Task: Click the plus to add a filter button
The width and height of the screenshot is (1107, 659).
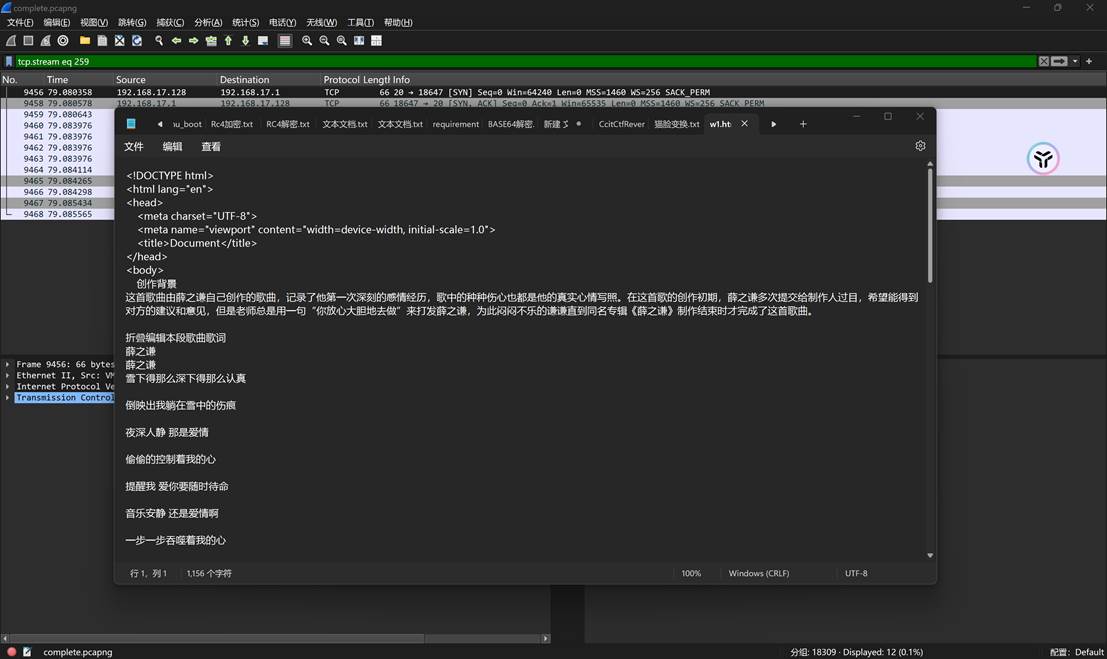Action: pos(1089,61)
